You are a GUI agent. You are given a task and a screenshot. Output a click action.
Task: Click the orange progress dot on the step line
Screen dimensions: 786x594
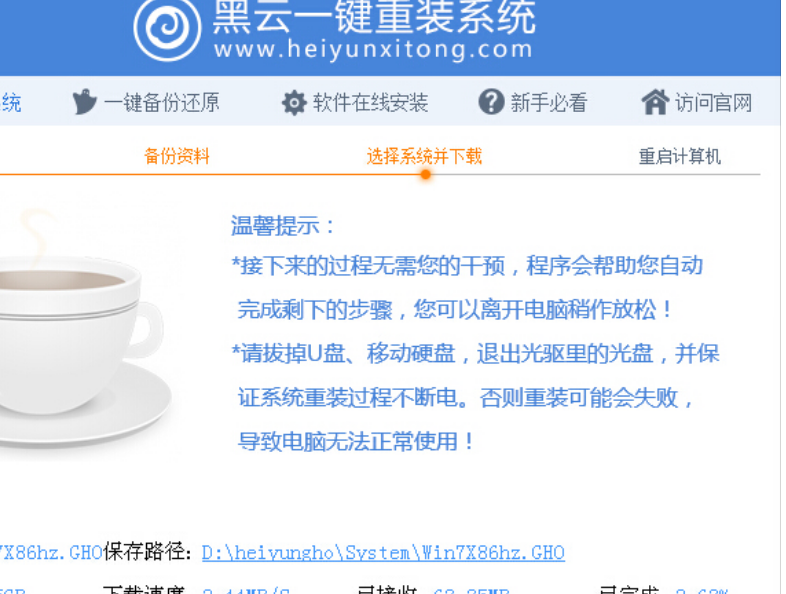[426, 174]
